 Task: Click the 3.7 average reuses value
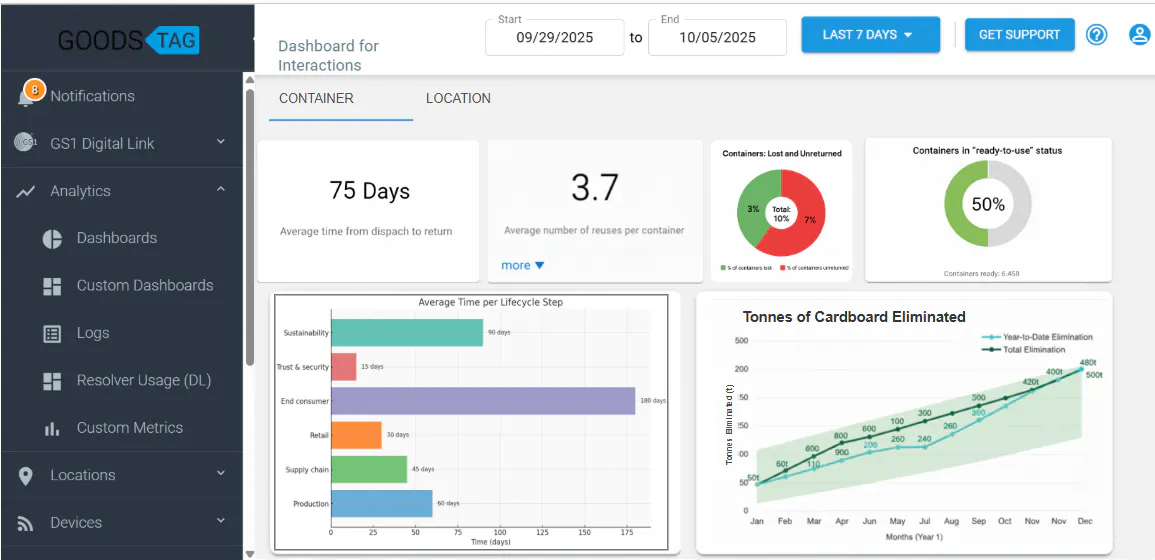tap(594, 189)
